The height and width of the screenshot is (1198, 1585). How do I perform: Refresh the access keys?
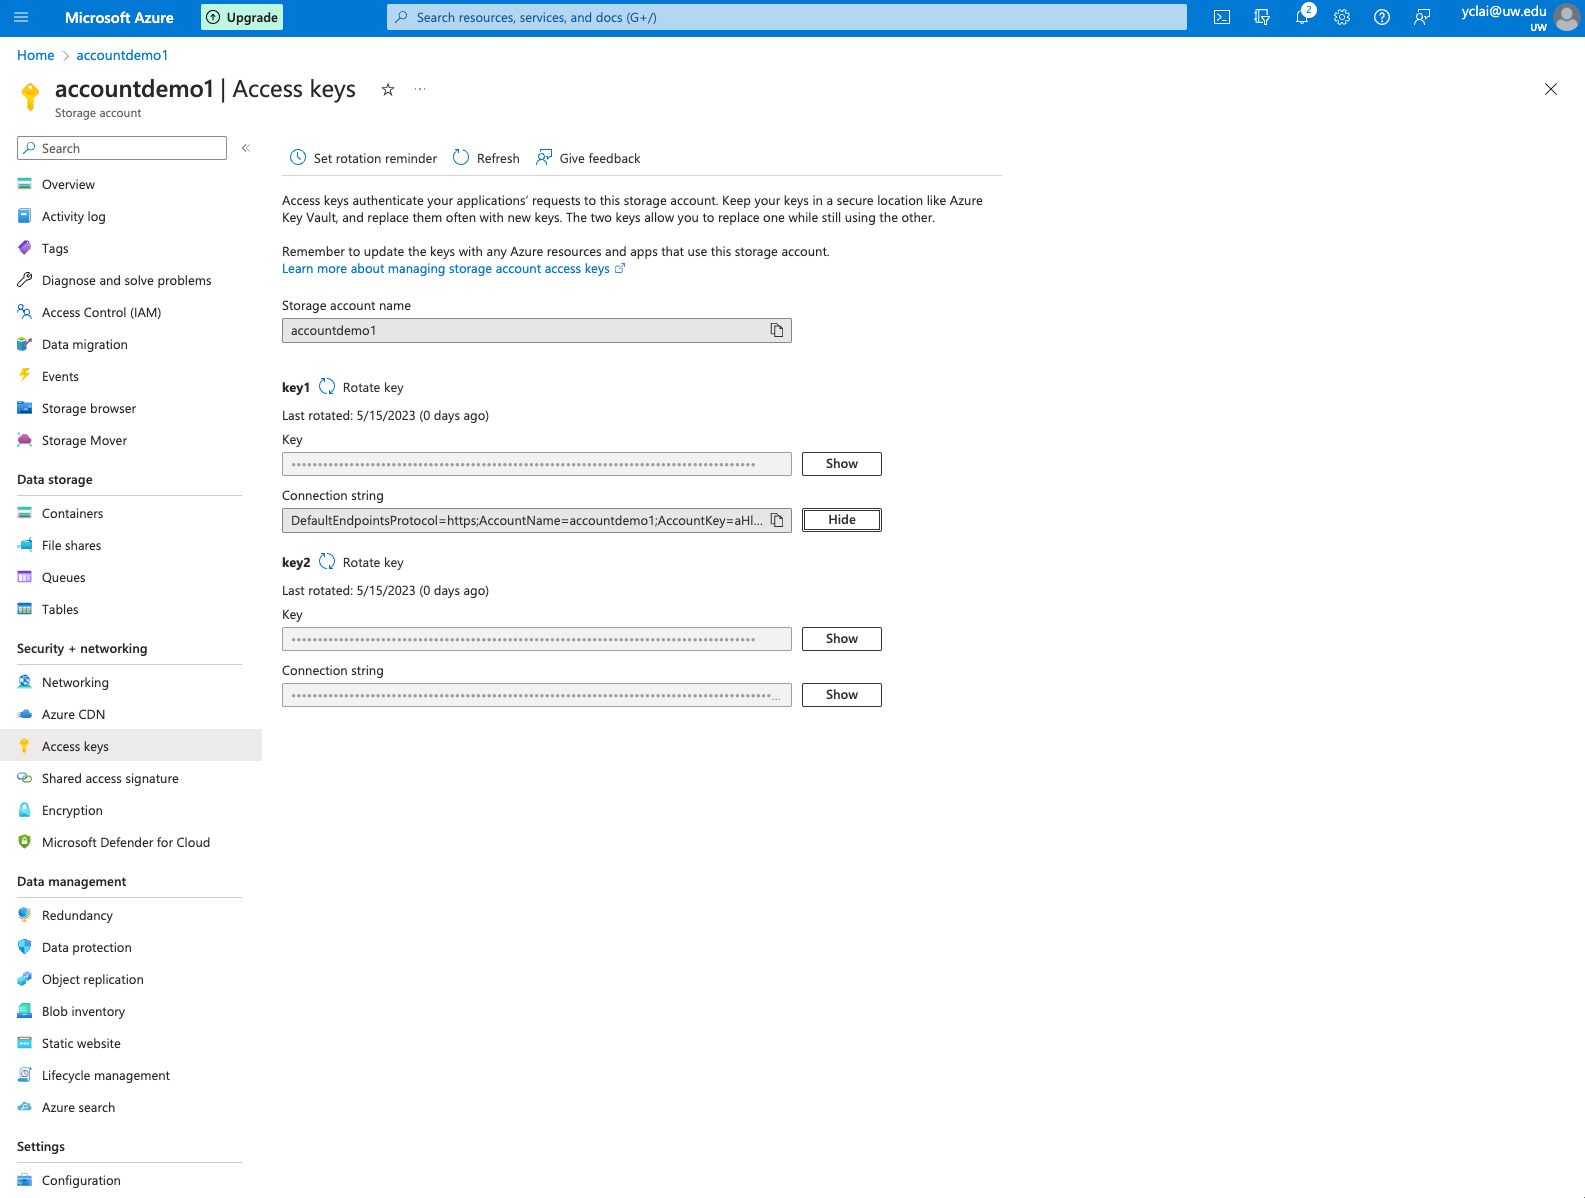(487, 158)
